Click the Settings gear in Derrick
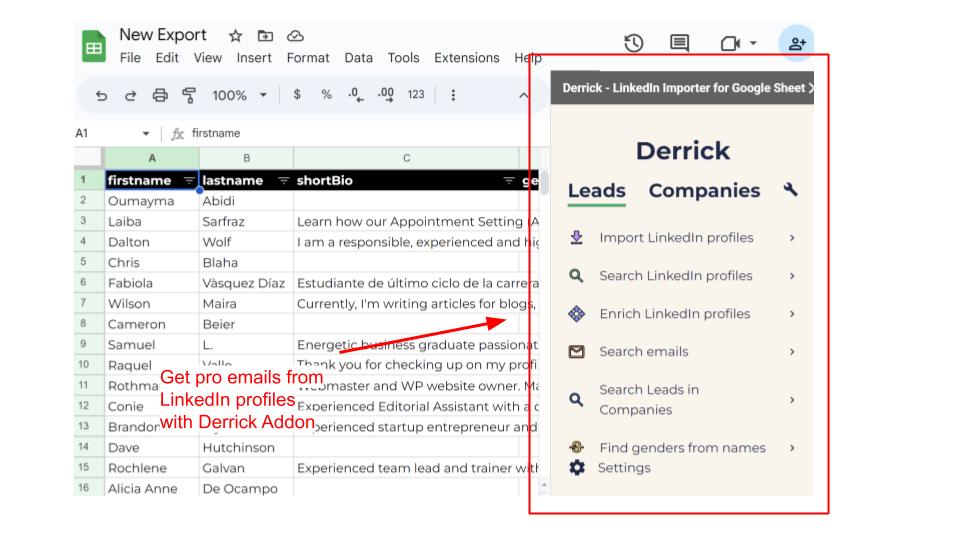 coord(577,468)
